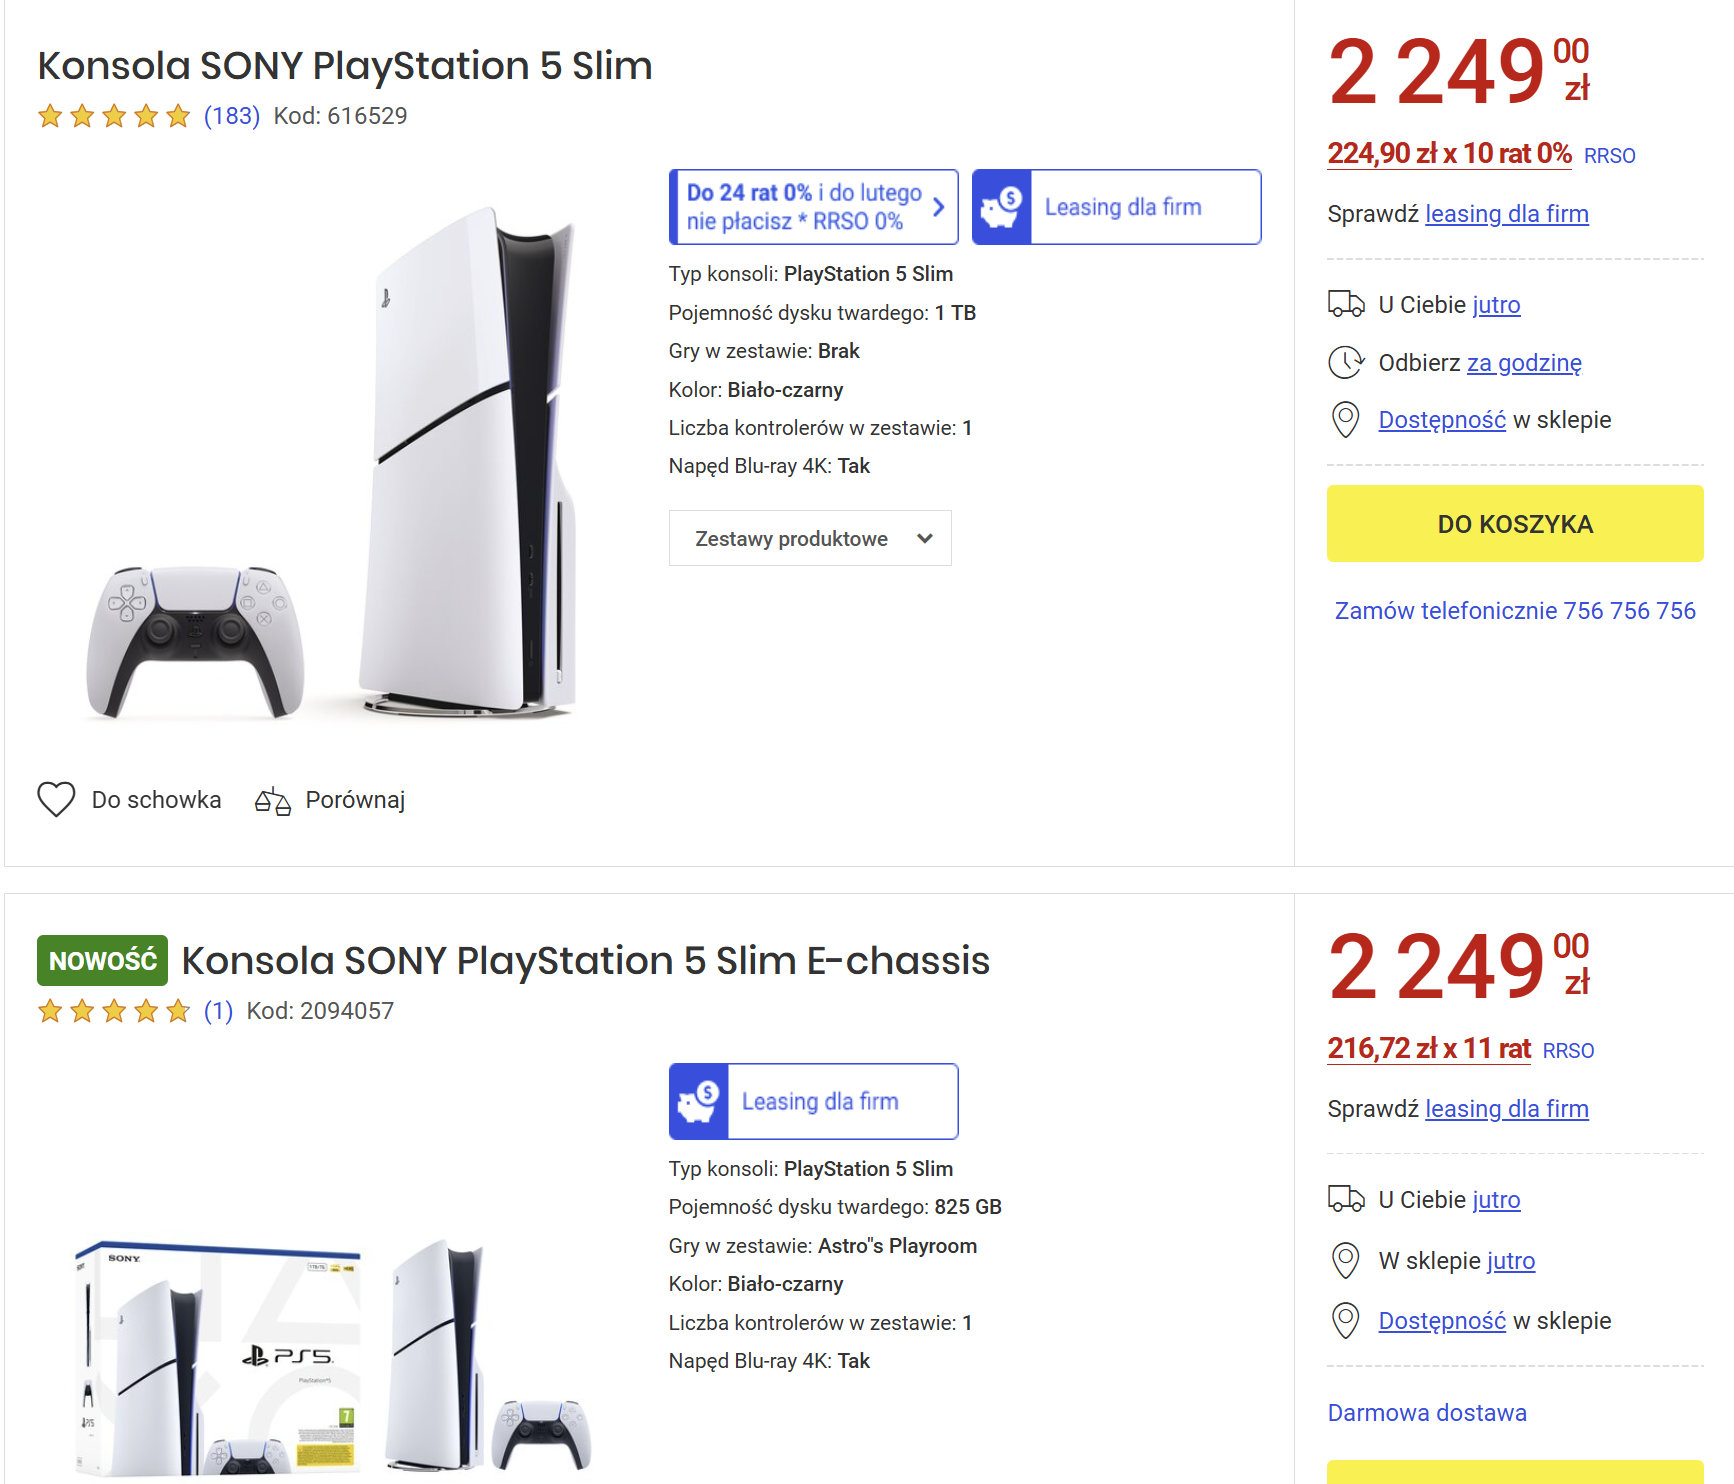Viewport: 1734px width, 1484px height.
Task: Add PlayStation 5 Slim to cart with DO KOSZYKA
Action: [x=1514, y=524]
